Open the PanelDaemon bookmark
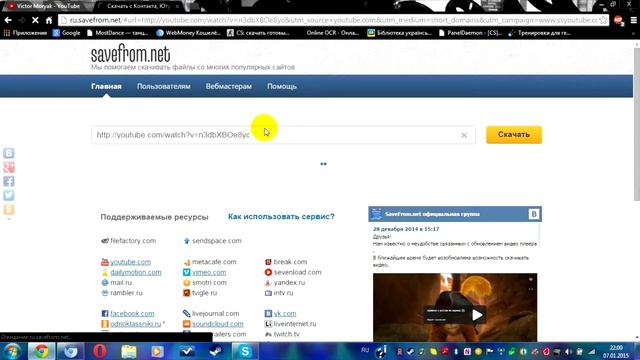640x360 pixels. [470, 33]
